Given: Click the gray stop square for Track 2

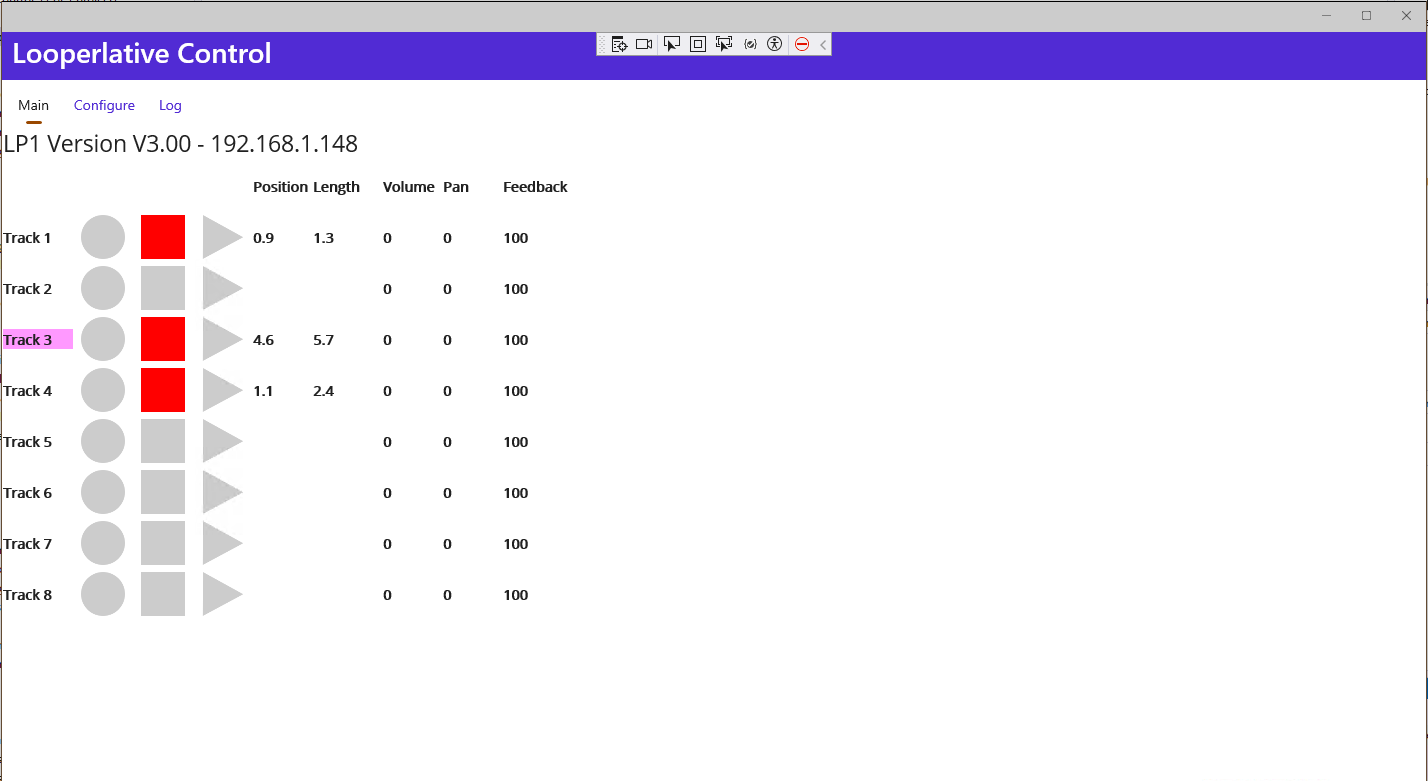Looking at the screenshot, I should [163, 288].
